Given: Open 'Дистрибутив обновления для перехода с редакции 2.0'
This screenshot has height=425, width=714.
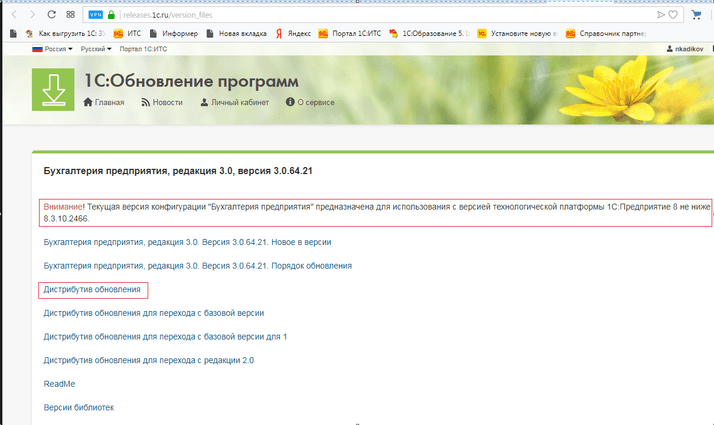Looking at the screenshot, I should 149,360.
